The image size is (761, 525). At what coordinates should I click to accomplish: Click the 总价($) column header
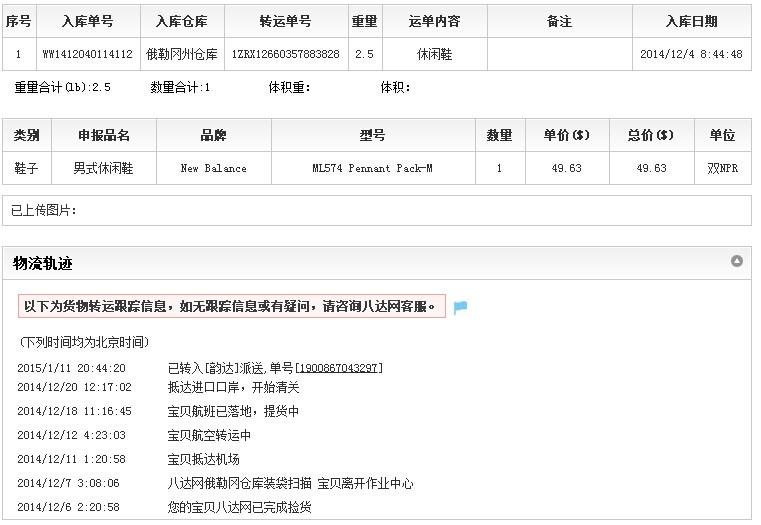pos(651,135)
